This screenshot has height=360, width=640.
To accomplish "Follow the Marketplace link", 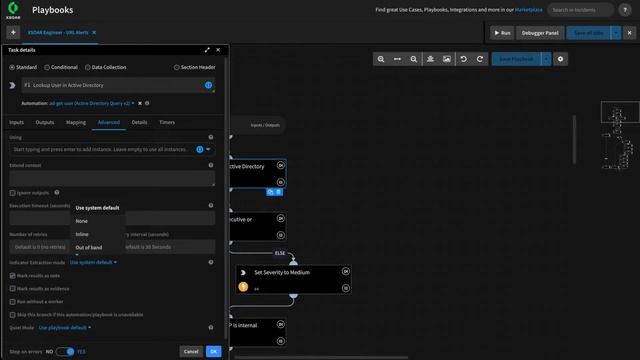I will [529, 10].
